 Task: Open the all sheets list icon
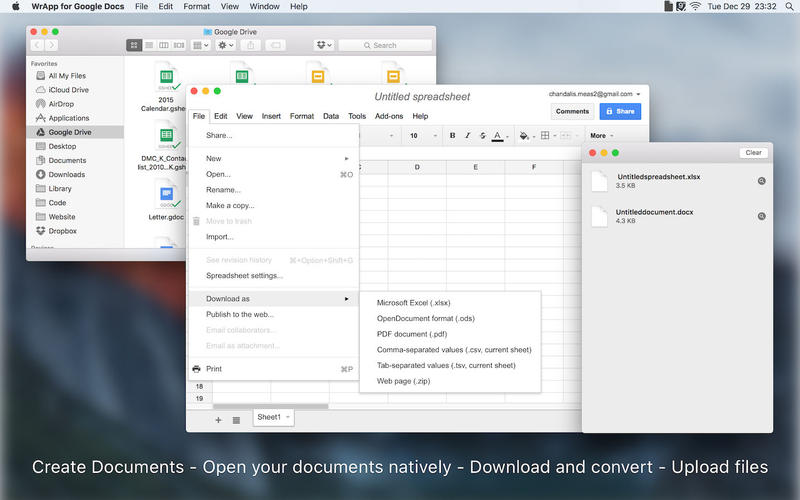pos(236,420)
